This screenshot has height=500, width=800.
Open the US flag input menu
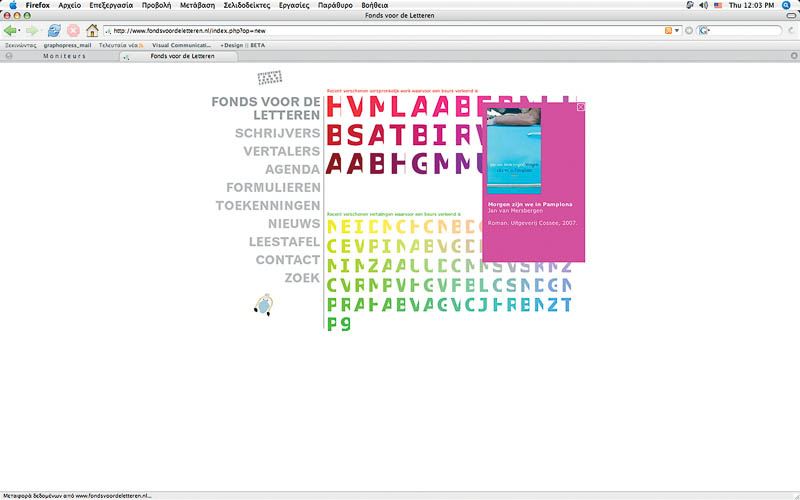tap(718, 5)
